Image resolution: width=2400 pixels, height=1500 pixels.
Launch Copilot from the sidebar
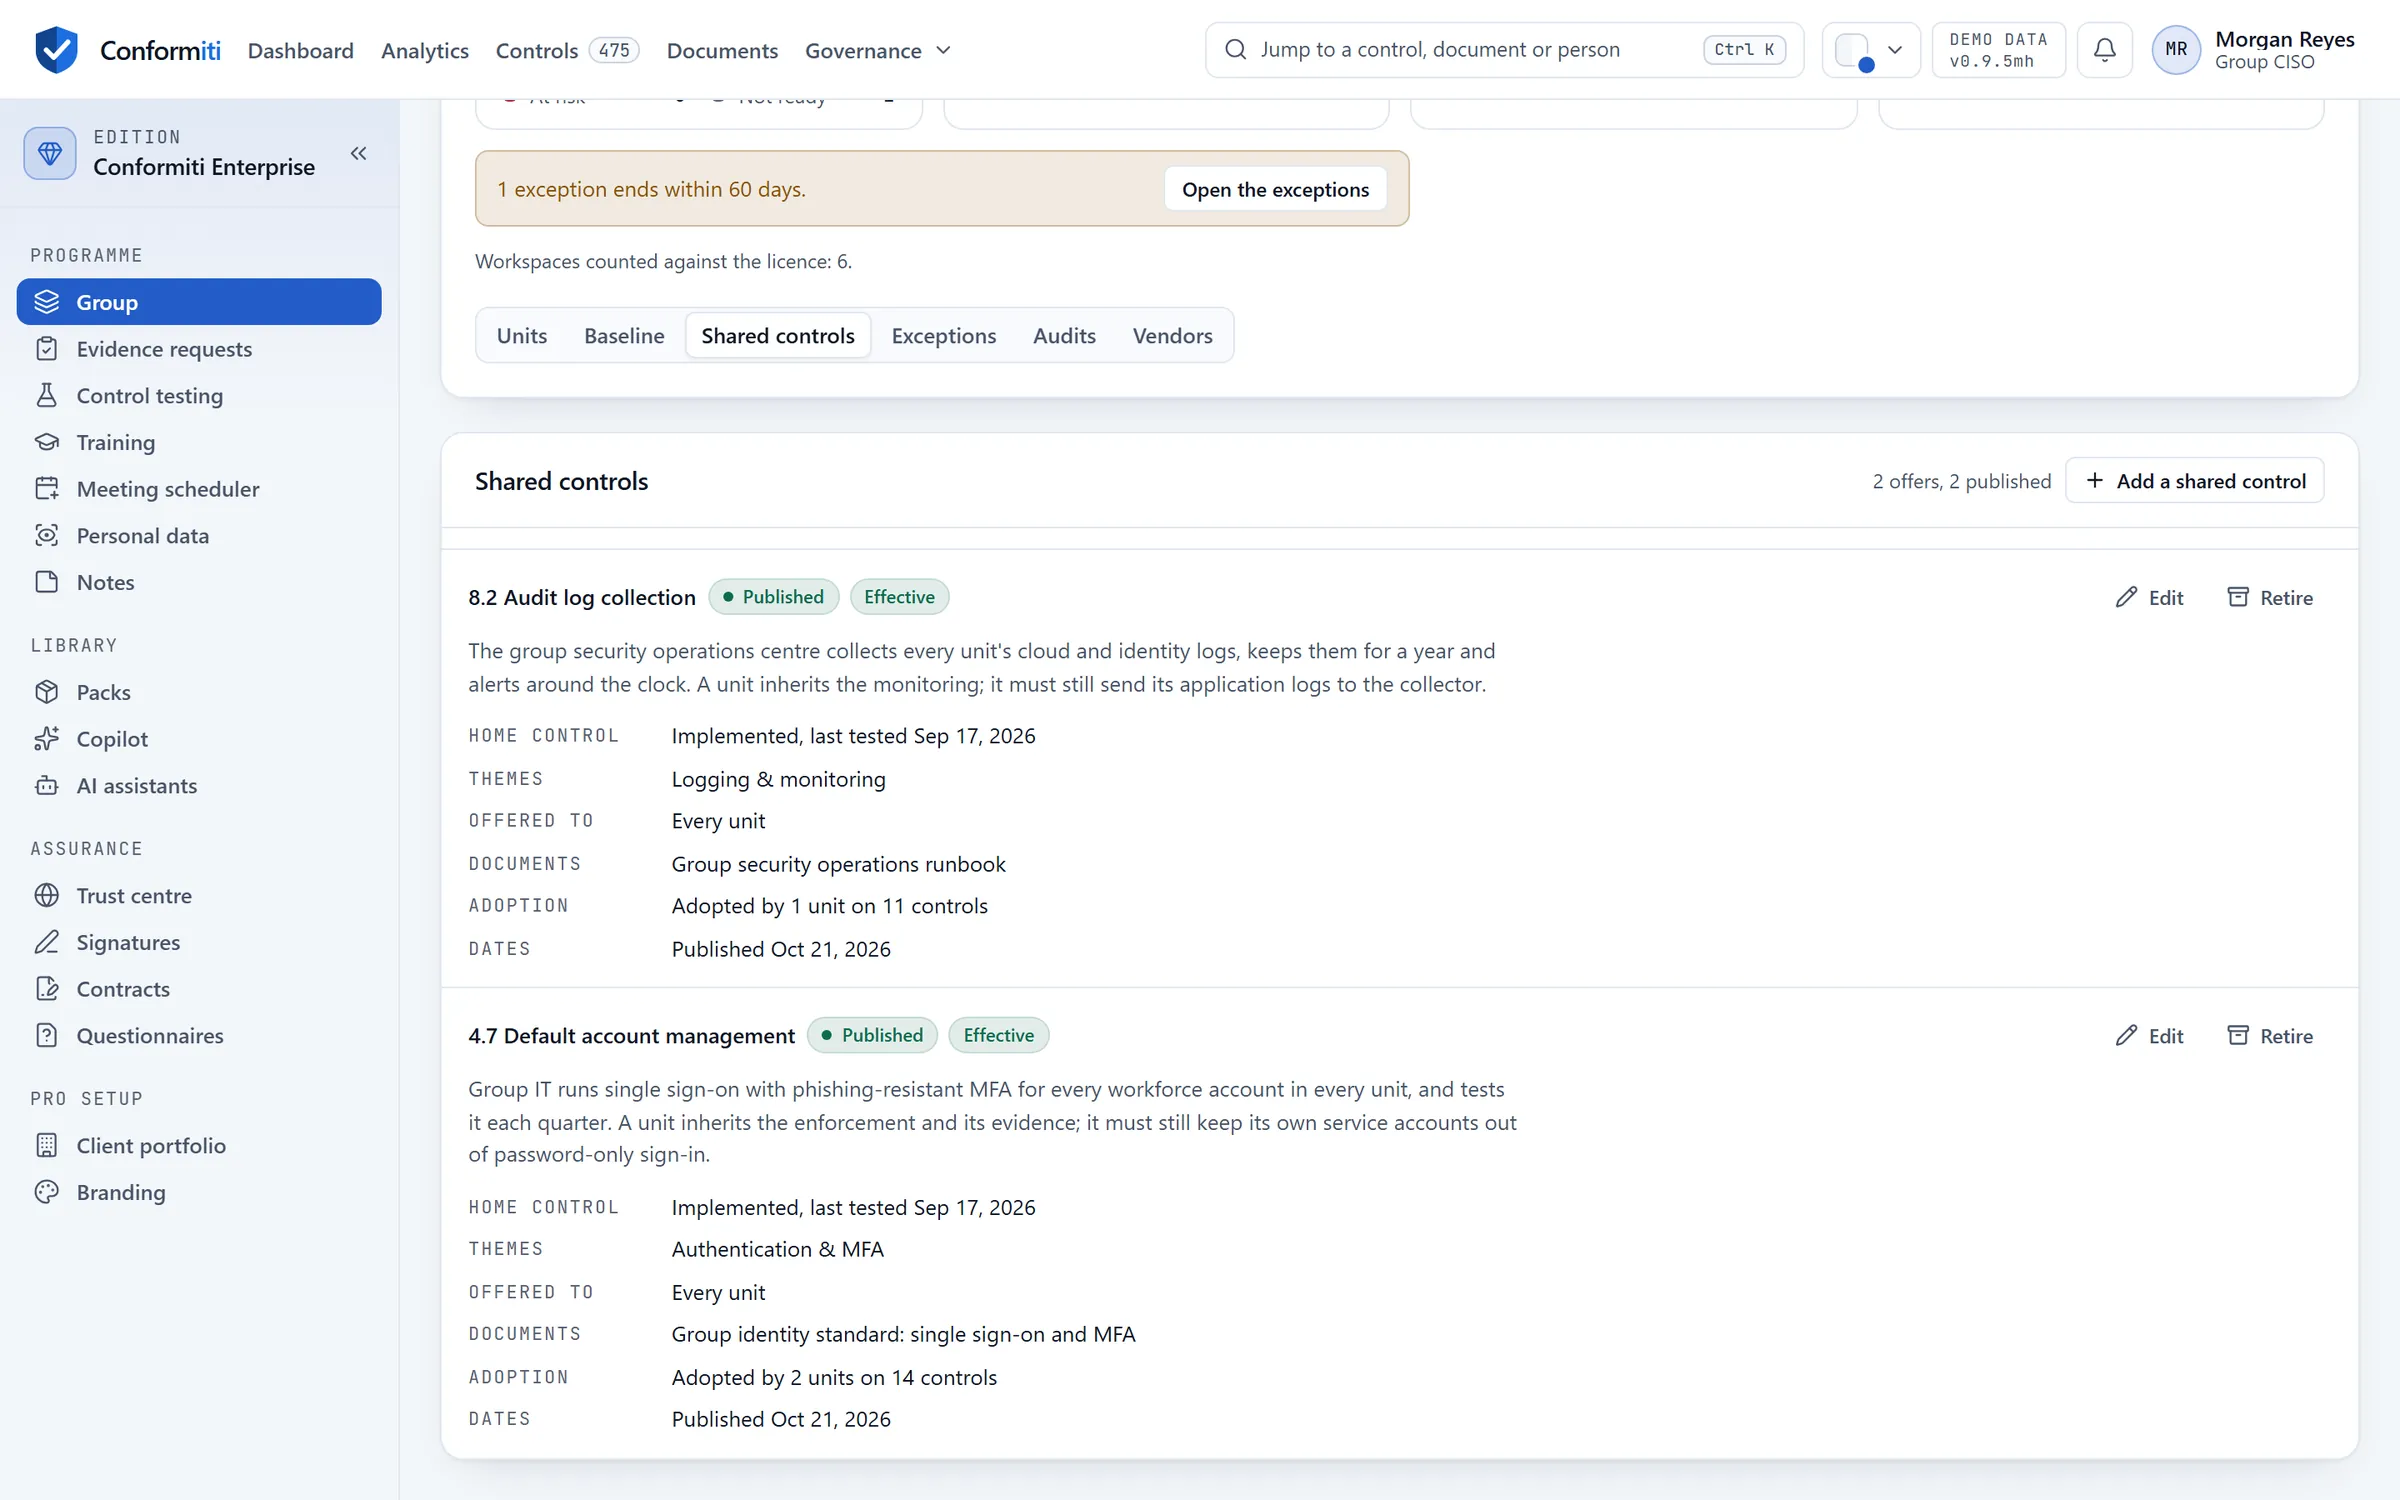(x=199, y=739)
